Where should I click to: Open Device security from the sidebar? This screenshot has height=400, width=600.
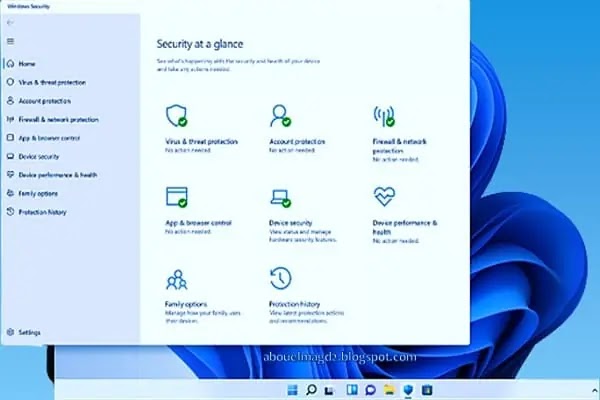33,157
